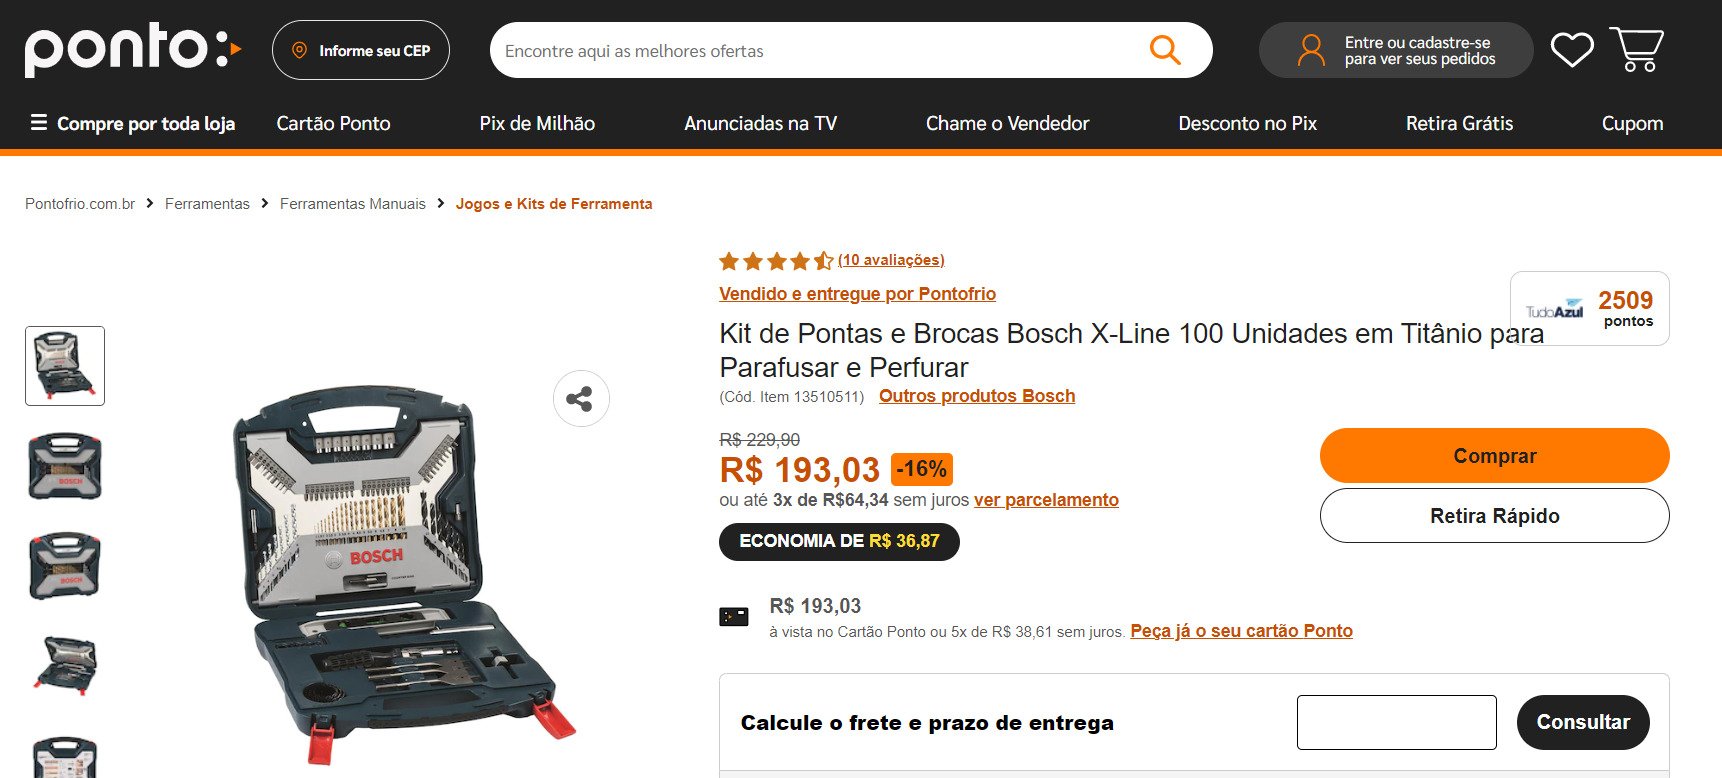1722x778 pixels.
Task: Click the Retira Rápido button
Action: [x=1494, y=516]
